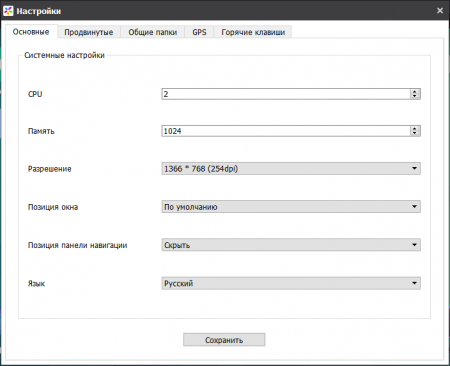This screenshot has height=366, width=450.
Task: Open the Позиция окна dropdown
Action: click(x=291, y=207)
